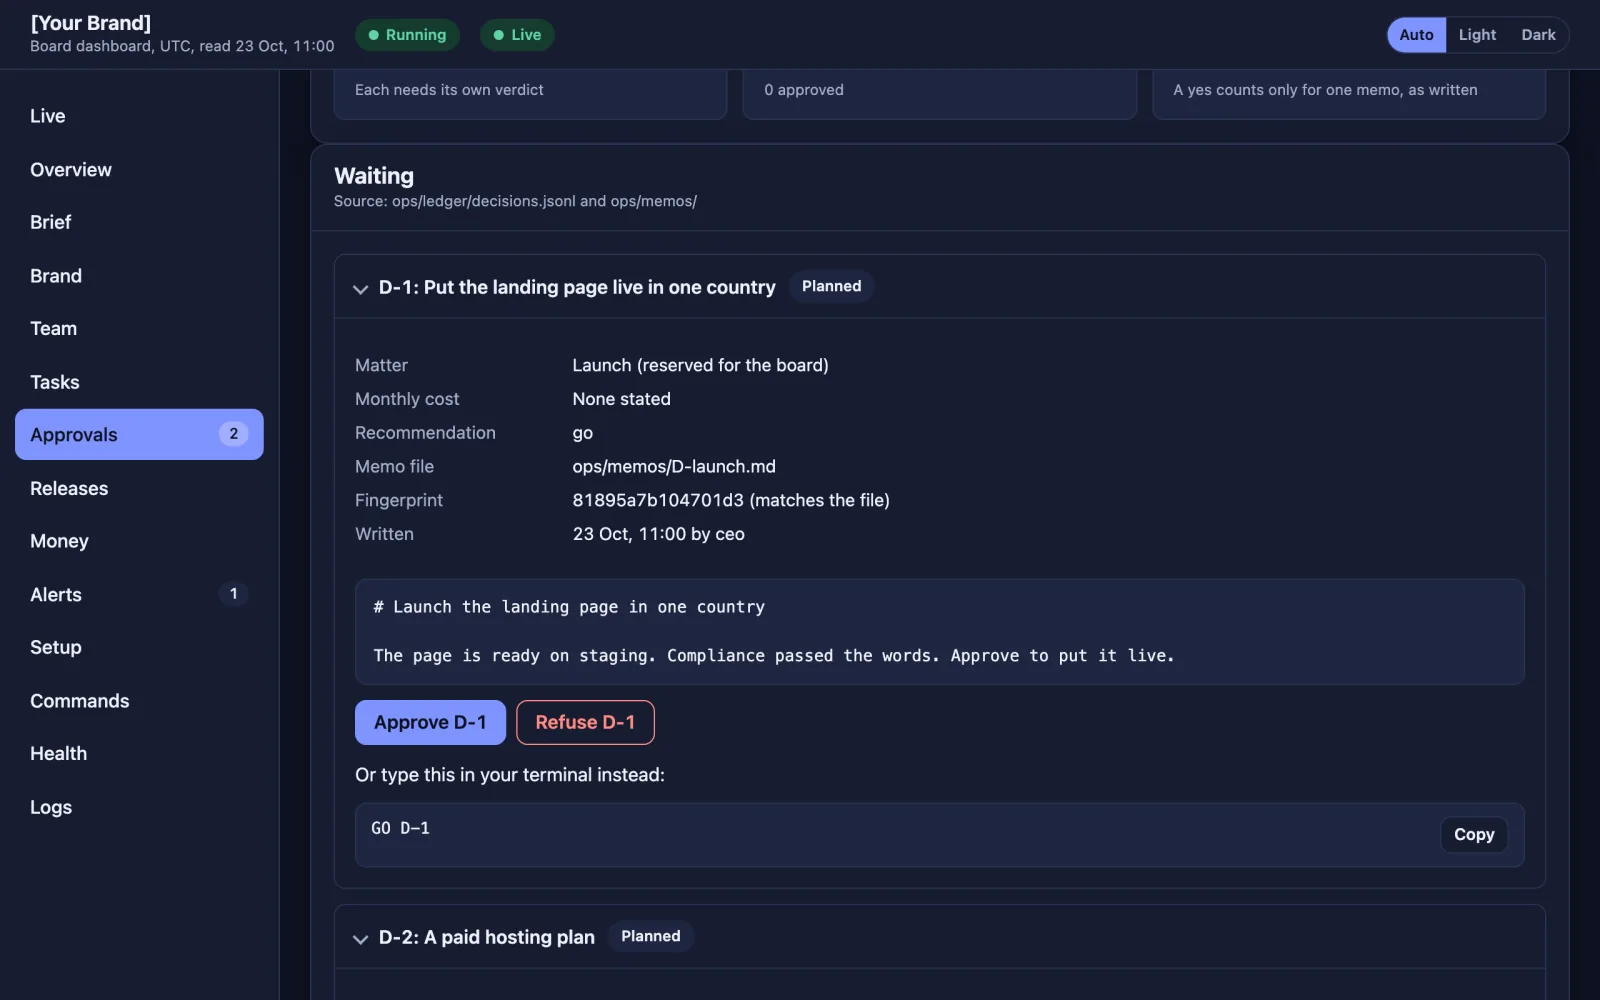
Task: Open the Team page
Action: tap(139, 328)
